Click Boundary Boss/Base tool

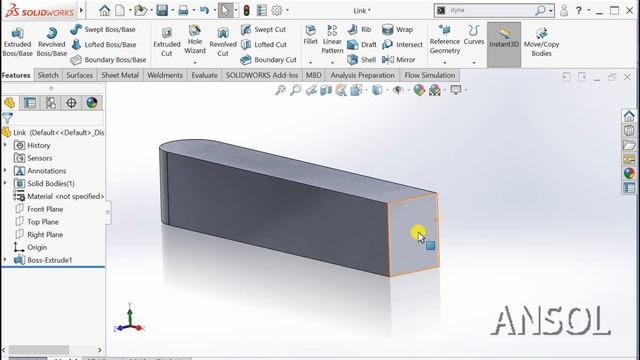coord(108,60)
